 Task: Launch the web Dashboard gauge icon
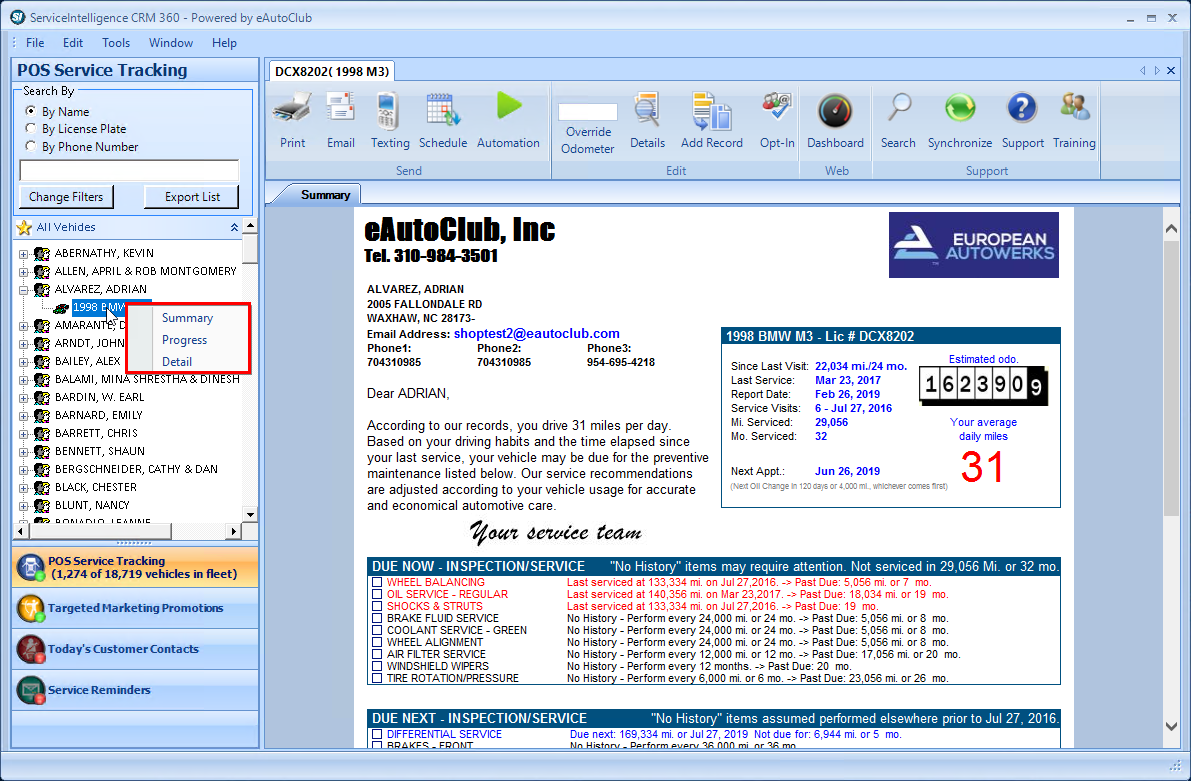click(x=835, y=112)
